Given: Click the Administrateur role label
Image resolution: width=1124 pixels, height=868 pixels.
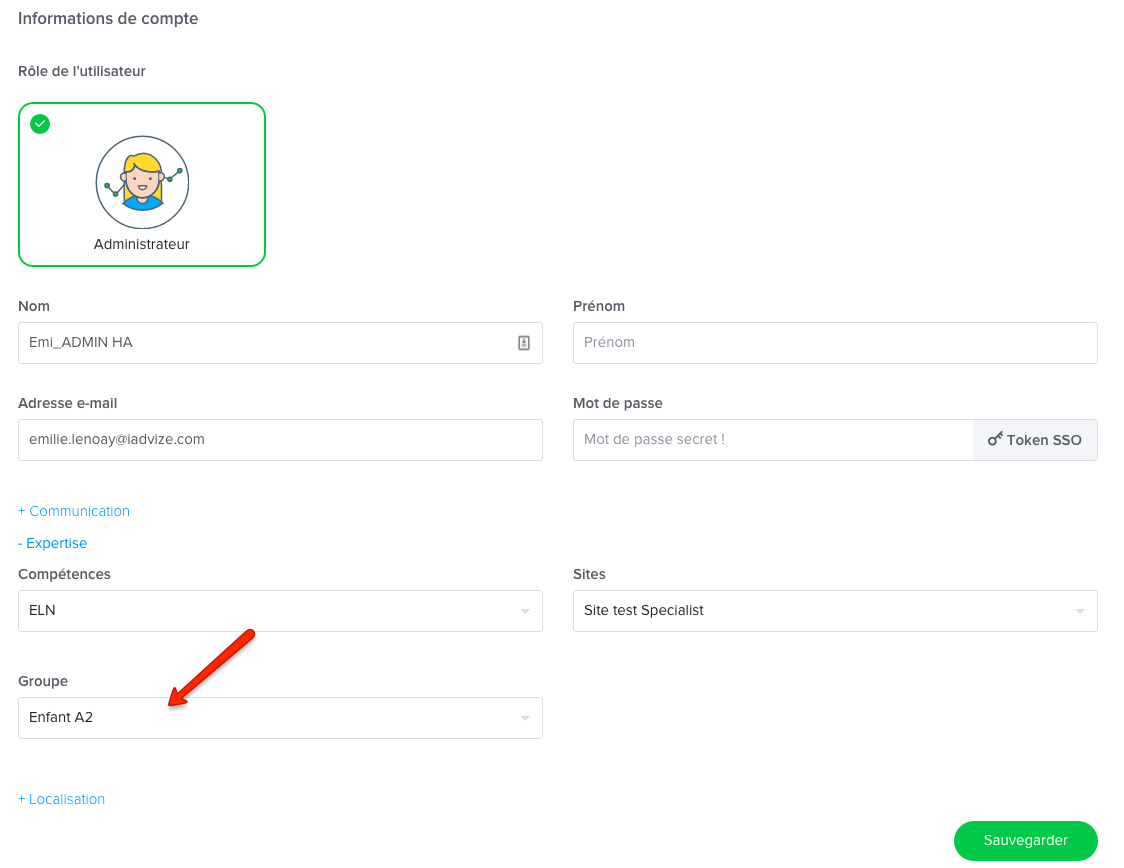Looking at the screenshot, I should point(141,244).
